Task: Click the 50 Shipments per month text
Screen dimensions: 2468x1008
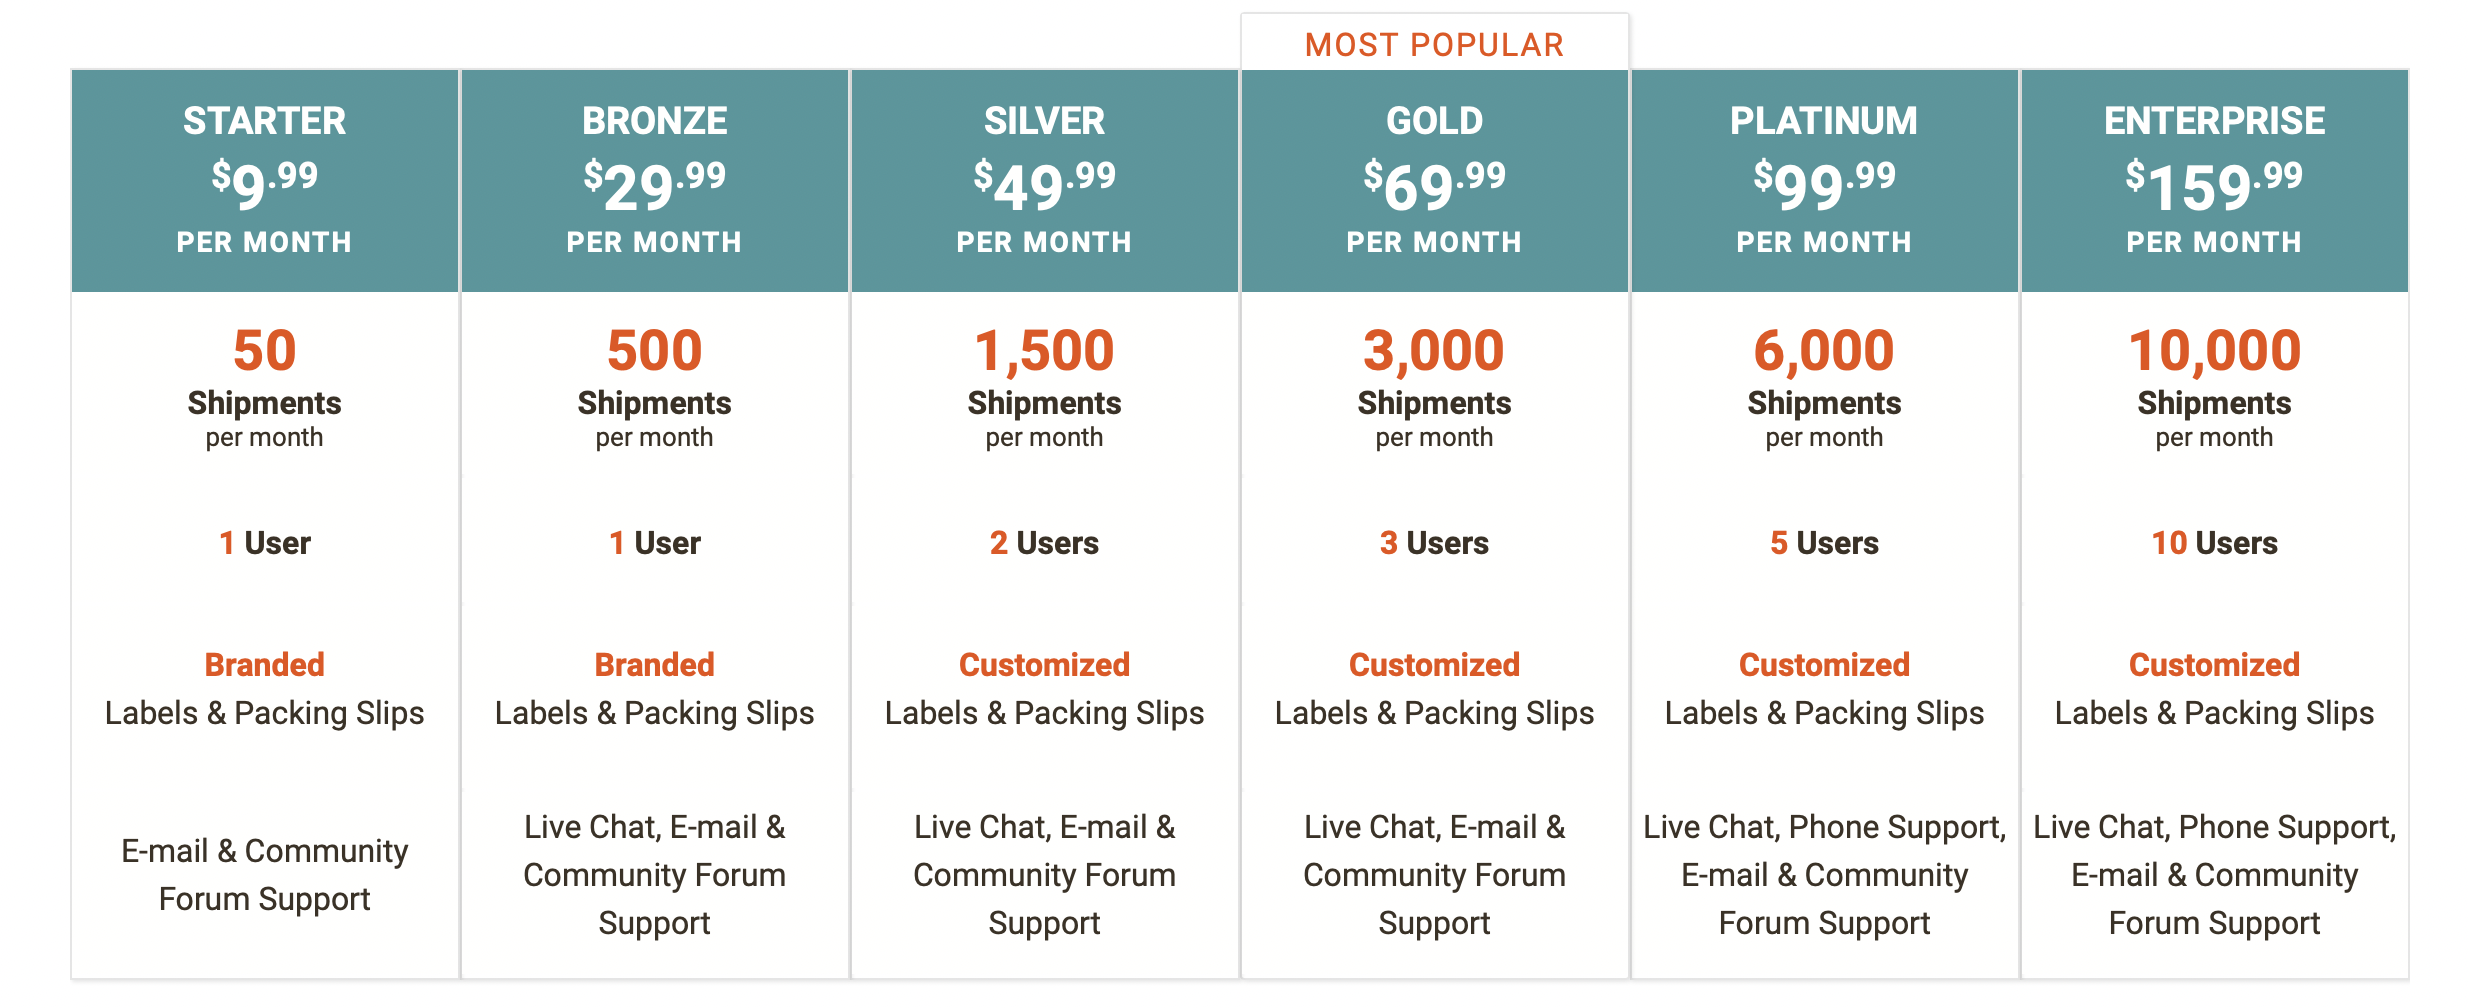Action: (x=265, y=388)
